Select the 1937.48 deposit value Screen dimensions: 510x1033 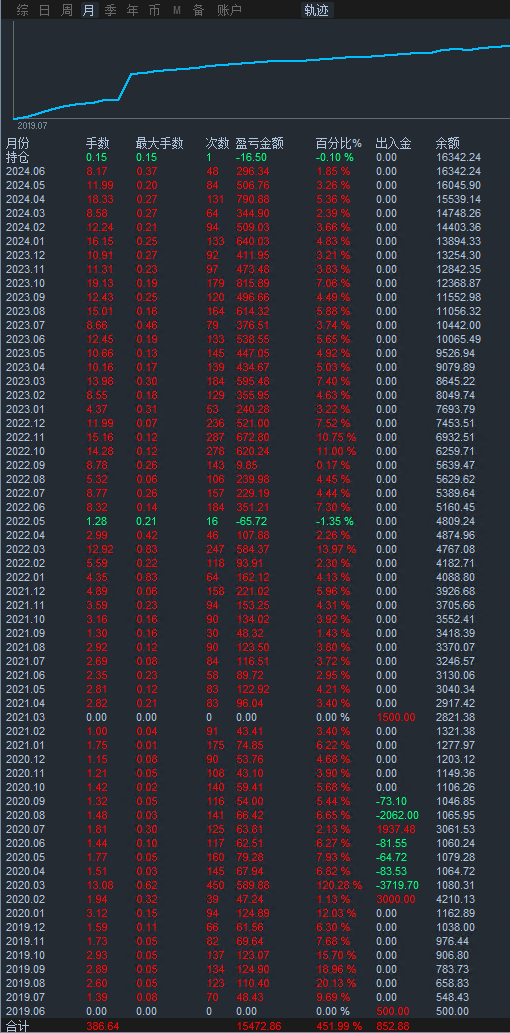pyautogui.click(x=395, y=828)
